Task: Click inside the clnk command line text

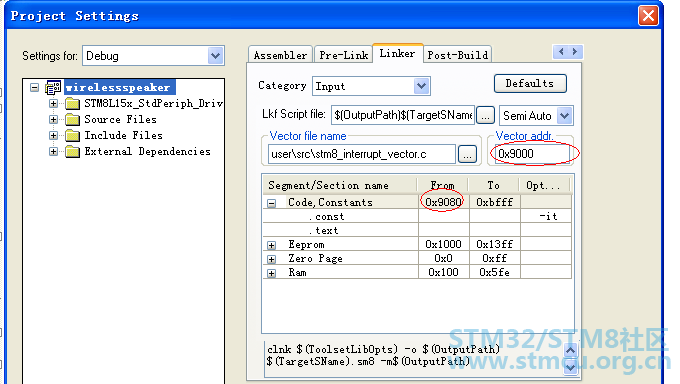Action: pyautogui.click(x=414, y=356)
